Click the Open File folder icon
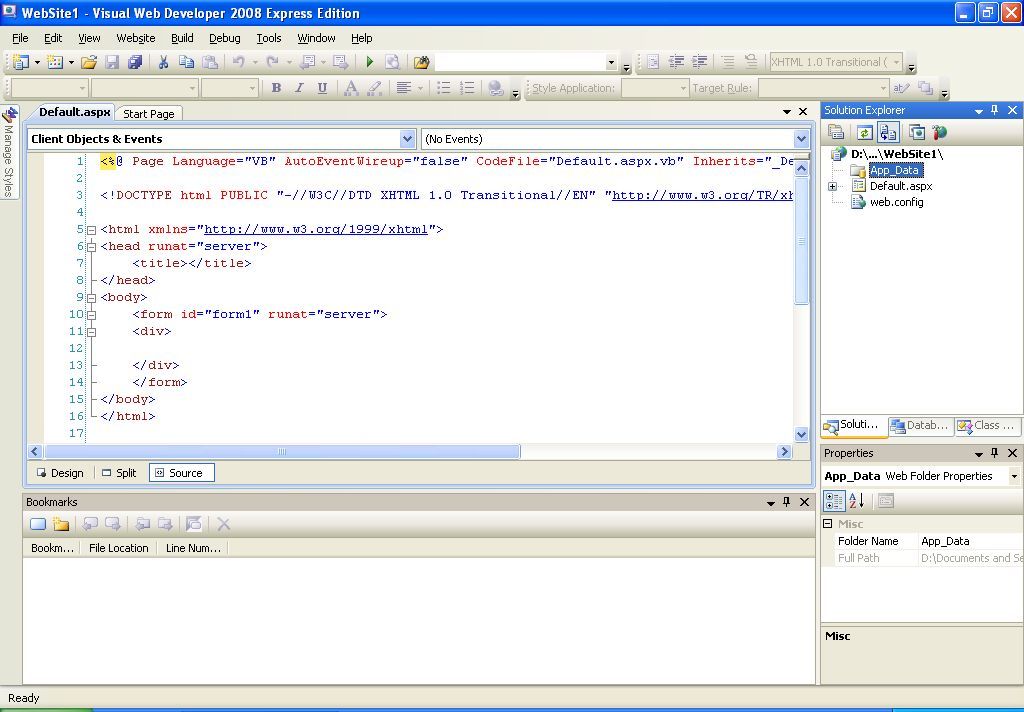Viewport: 1024px width, 712px height. pos(89,62)
